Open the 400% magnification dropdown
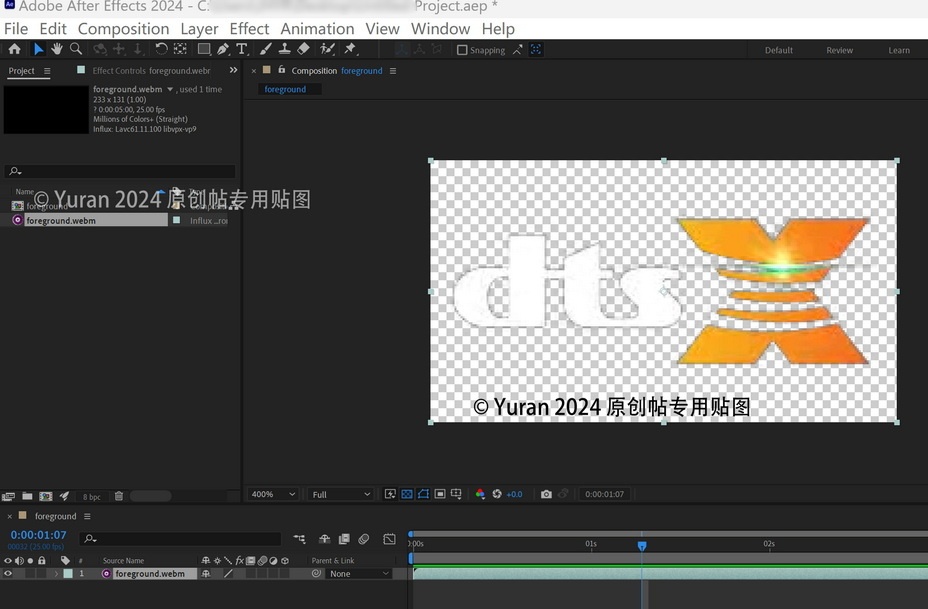 coord(272,494)
